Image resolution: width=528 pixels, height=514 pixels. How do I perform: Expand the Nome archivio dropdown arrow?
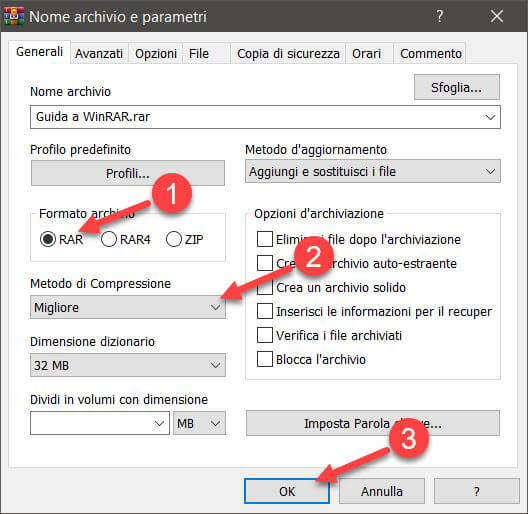point(490,117)
